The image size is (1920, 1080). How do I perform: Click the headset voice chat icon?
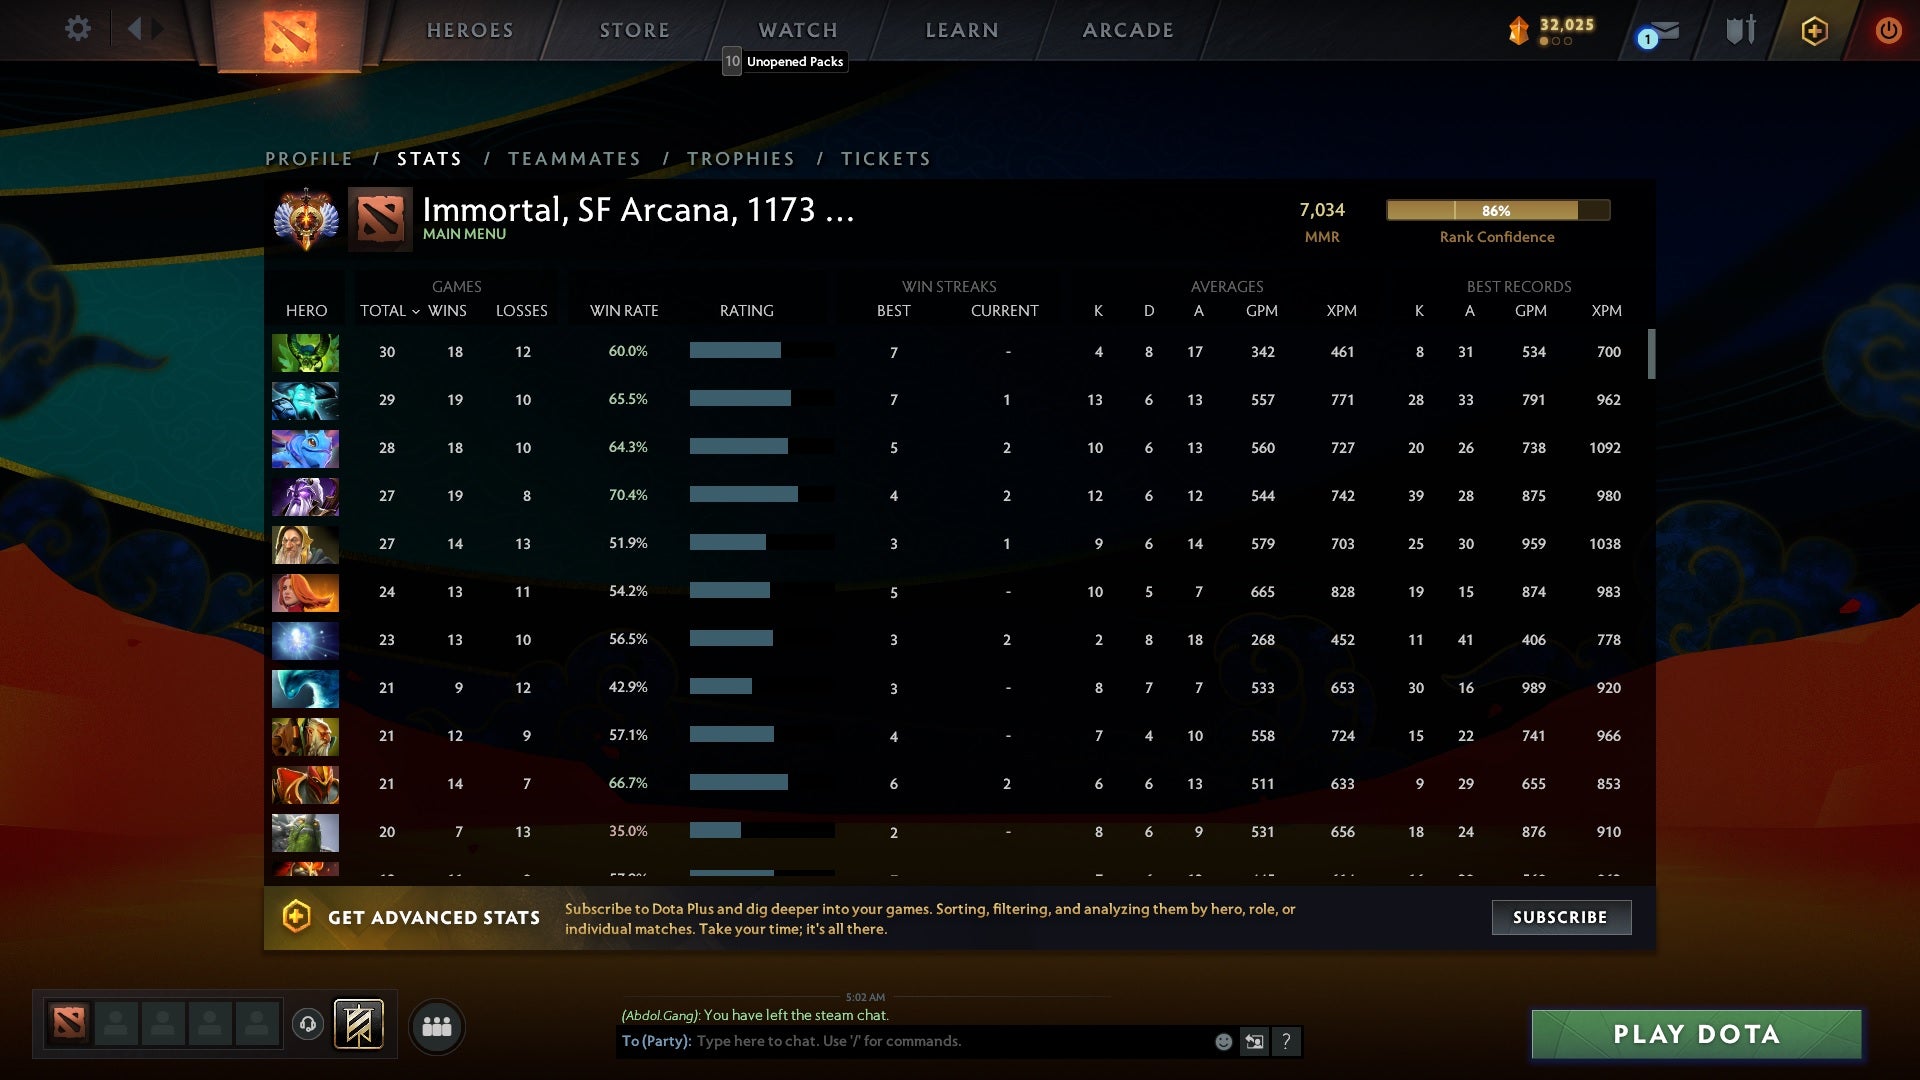308,1024
